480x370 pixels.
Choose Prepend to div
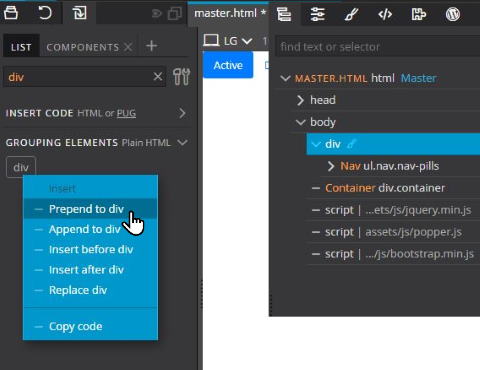[x=90, y=209]
